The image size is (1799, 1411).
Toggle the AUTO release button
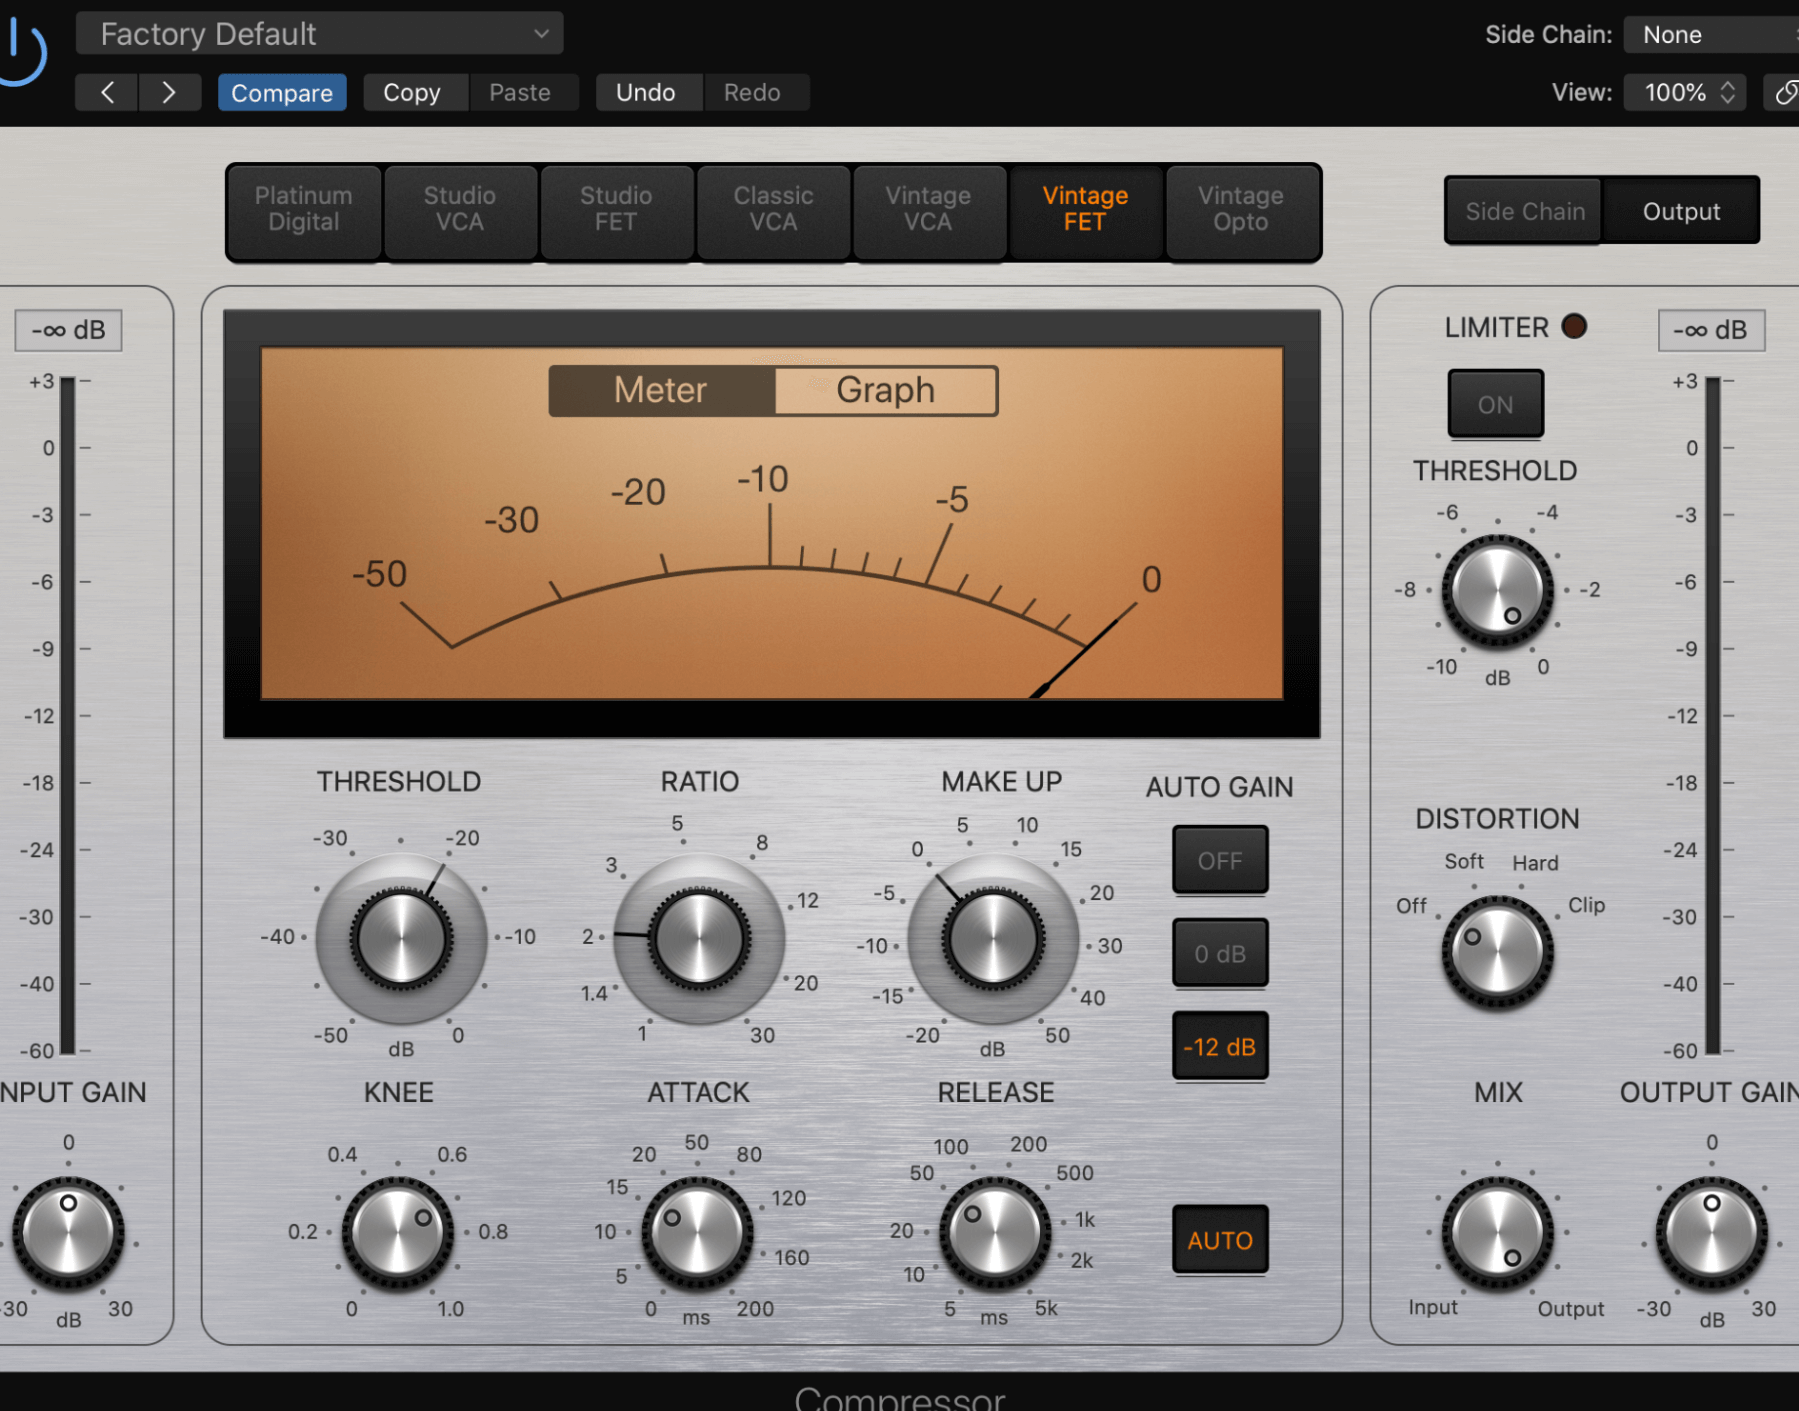click(x=1220, y=1240)
